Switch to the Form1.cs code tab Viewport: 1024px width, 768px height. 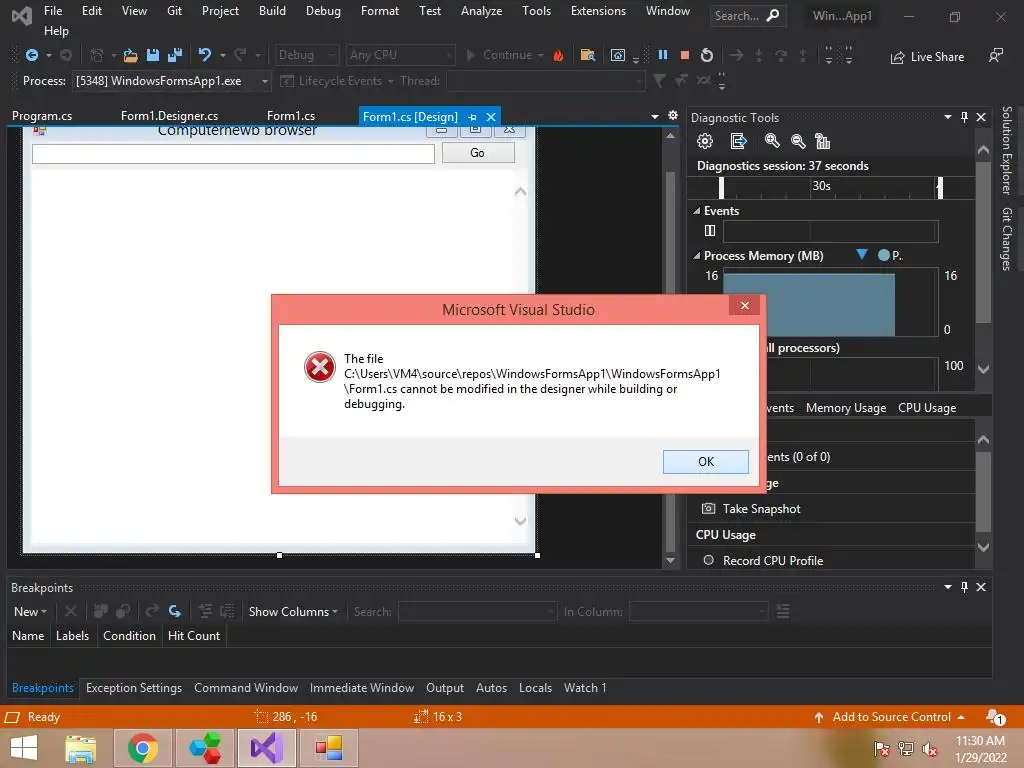(291, 116)
